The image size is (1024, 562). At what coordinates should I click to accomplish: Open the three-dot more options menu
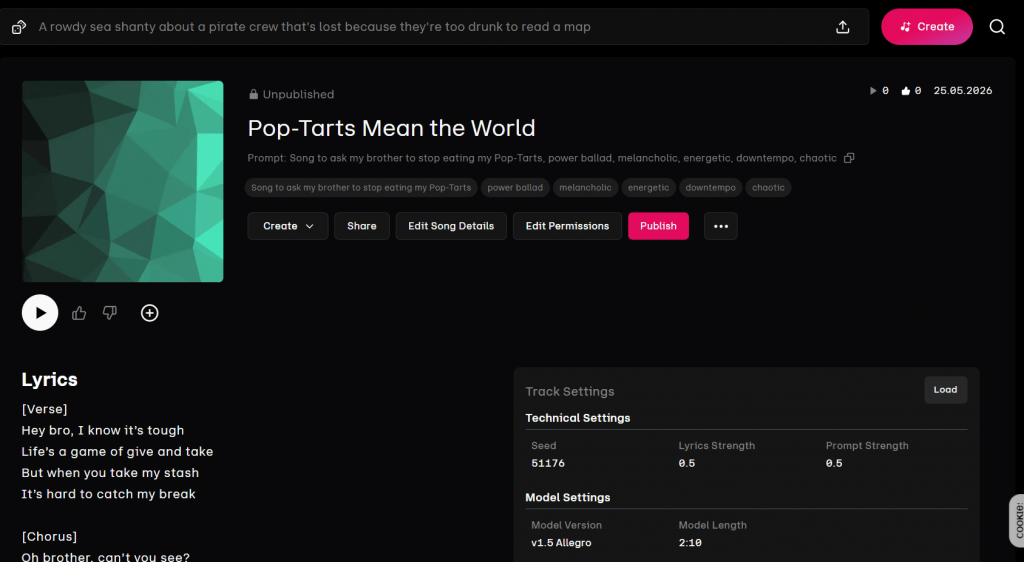pyautogui.click(x=721, y=226)
